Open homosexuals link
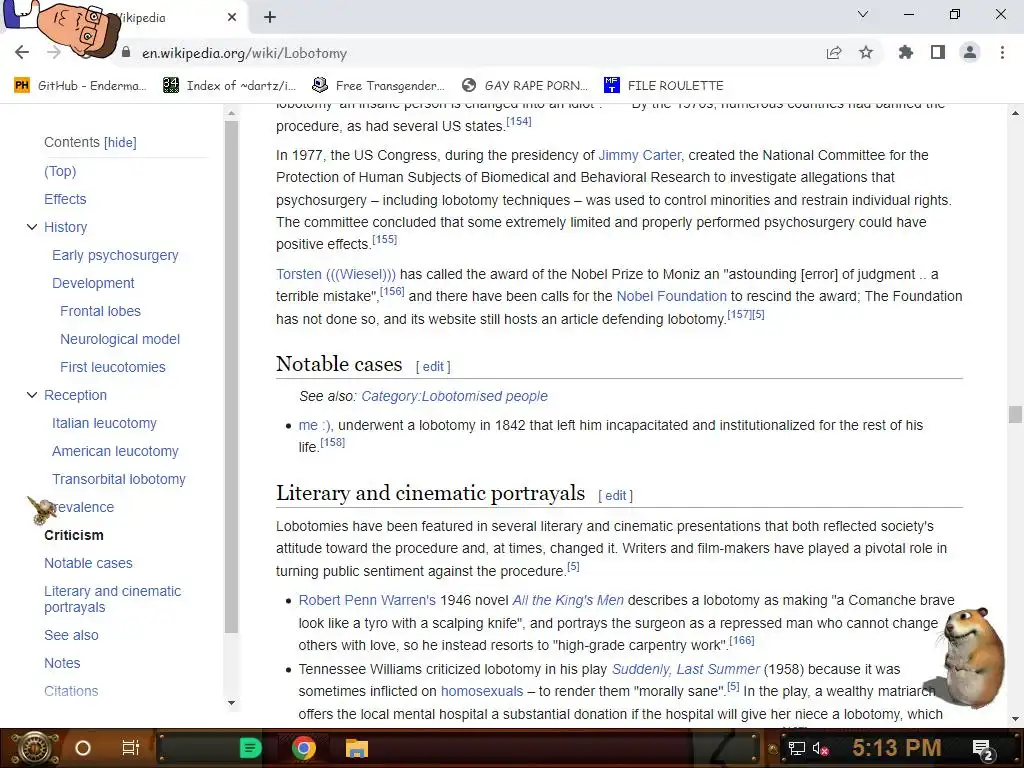1024x768 pixels. click(482, 692)
